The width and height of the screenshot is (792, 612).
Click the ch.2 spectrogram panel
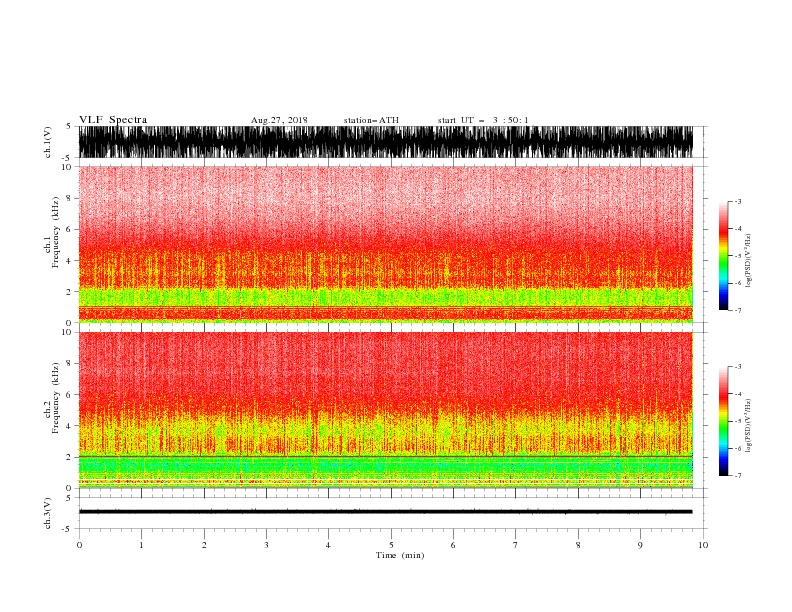pos(386,410)
